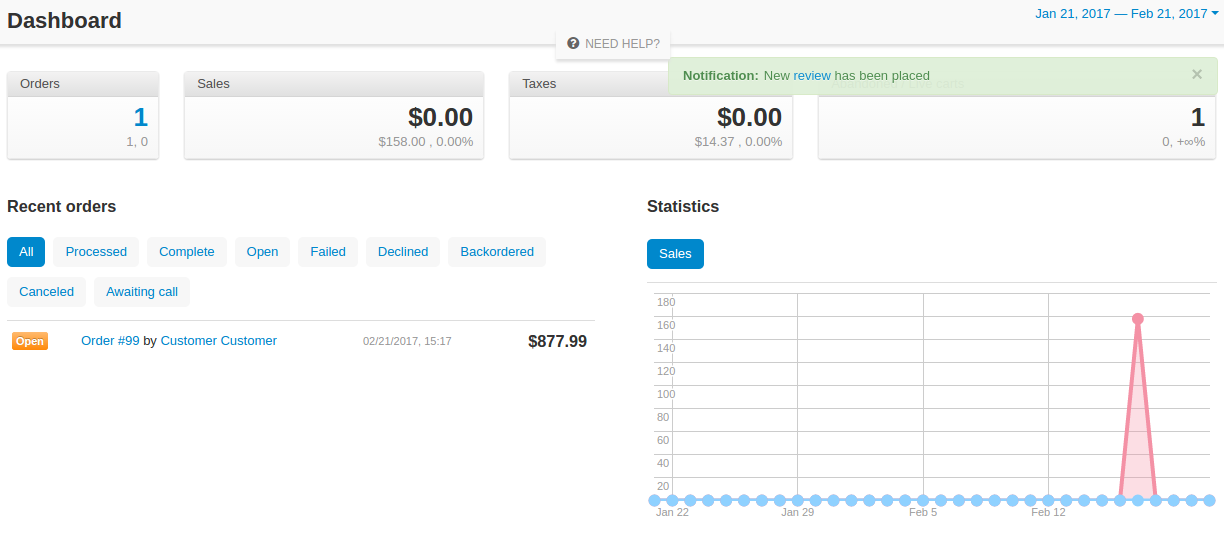The width and height of the screenshot is (1224, 533).
Task: Click the Orders count 1
Action: [x=140, y=117]
